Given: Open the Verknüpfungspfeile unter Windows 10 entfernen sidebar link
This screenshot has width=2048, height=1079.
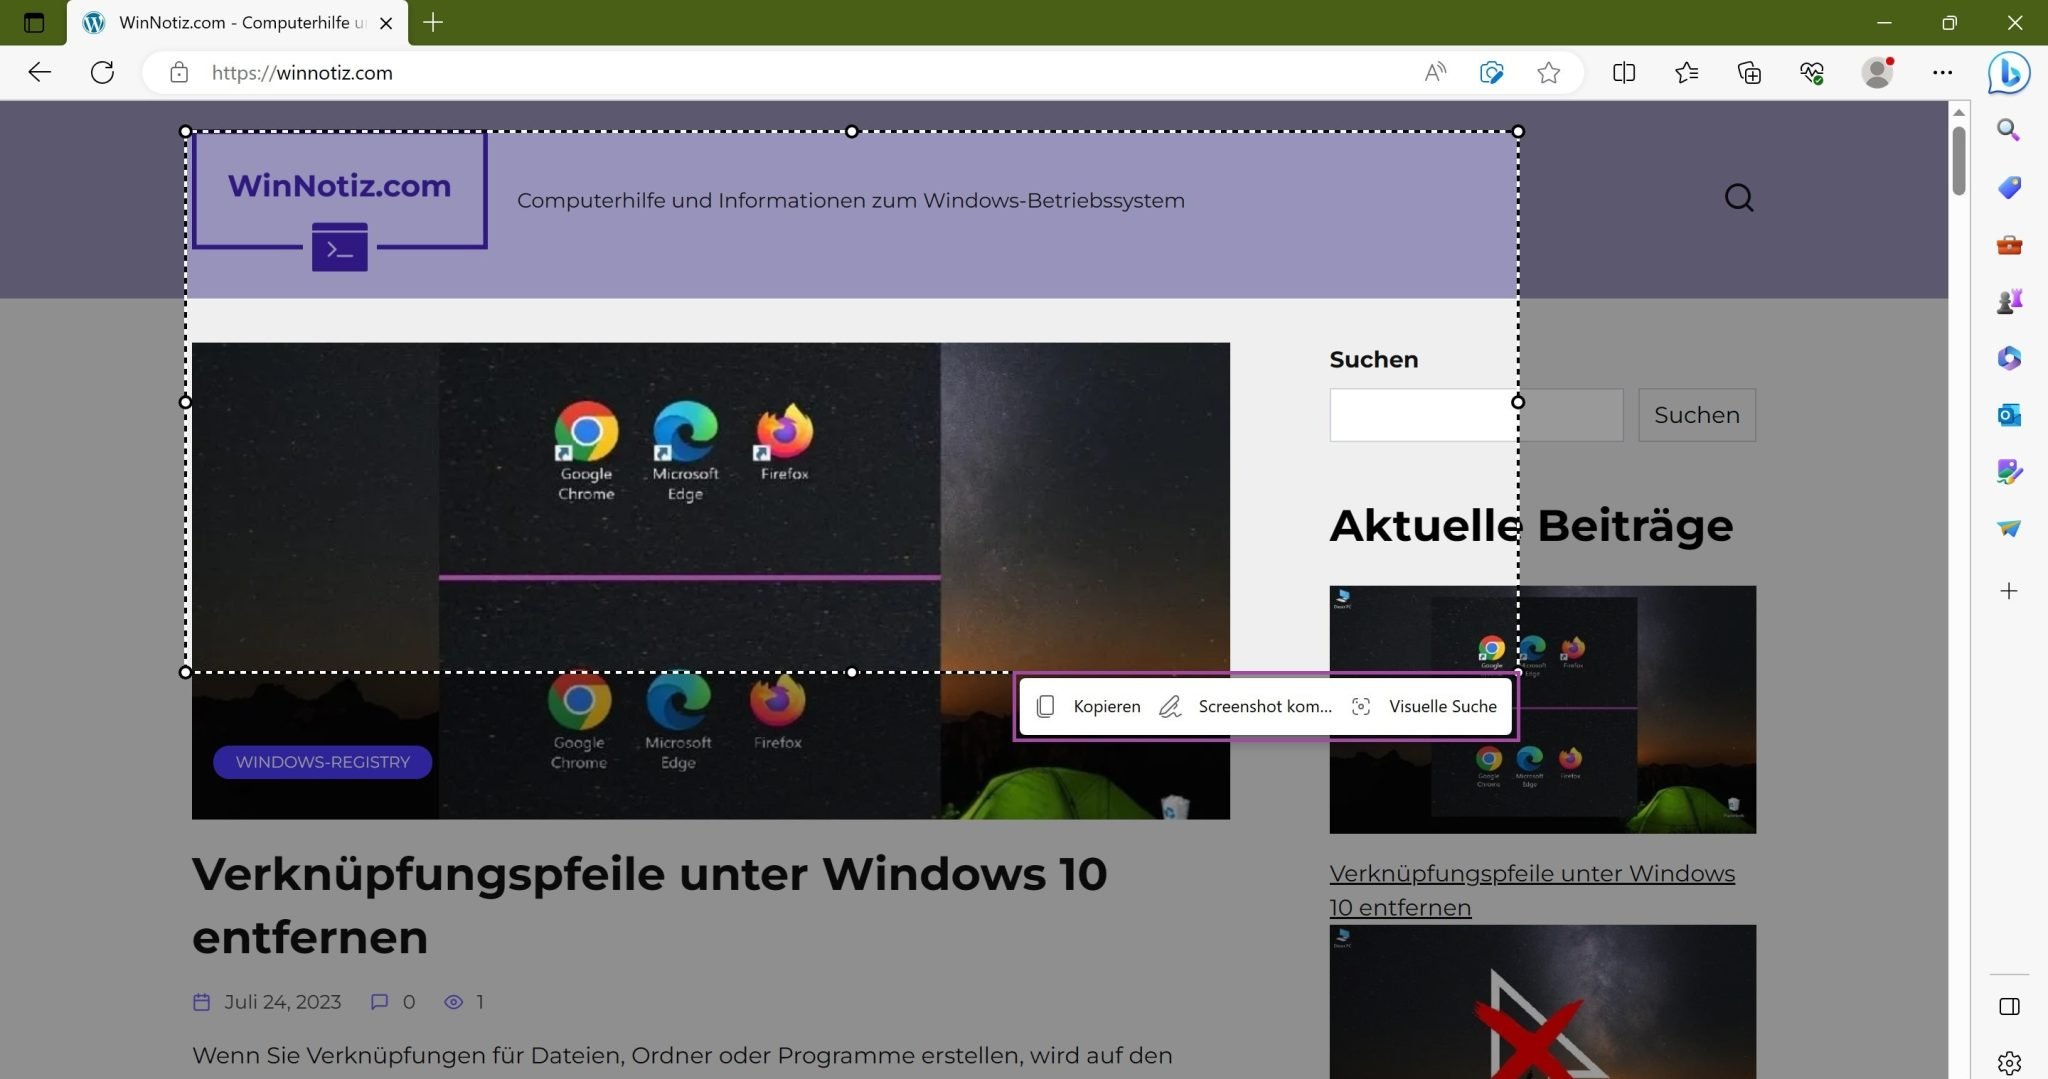Looking at the screenshot, I should pos(1530,889).
